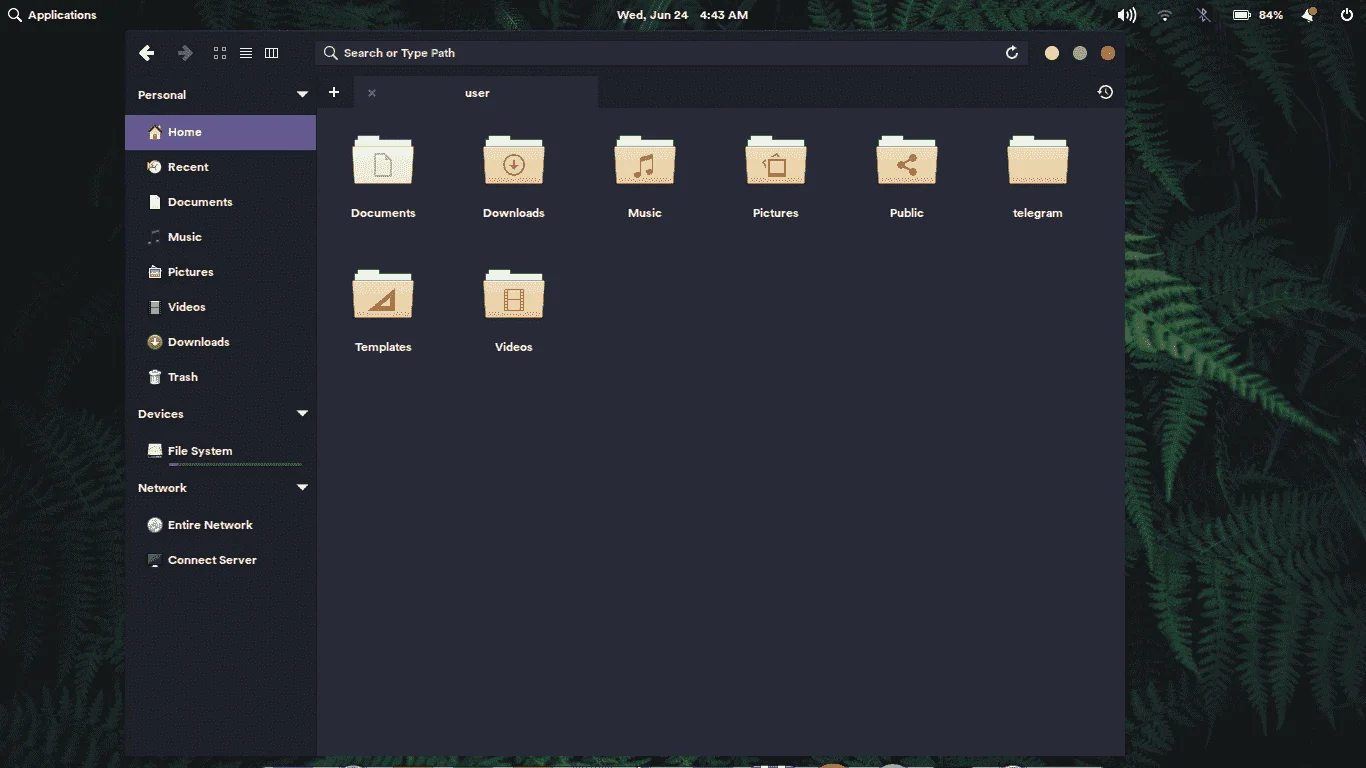Select the telegram folder icon
Viewport: 1366px width, 768px height.
[1038, 160]
